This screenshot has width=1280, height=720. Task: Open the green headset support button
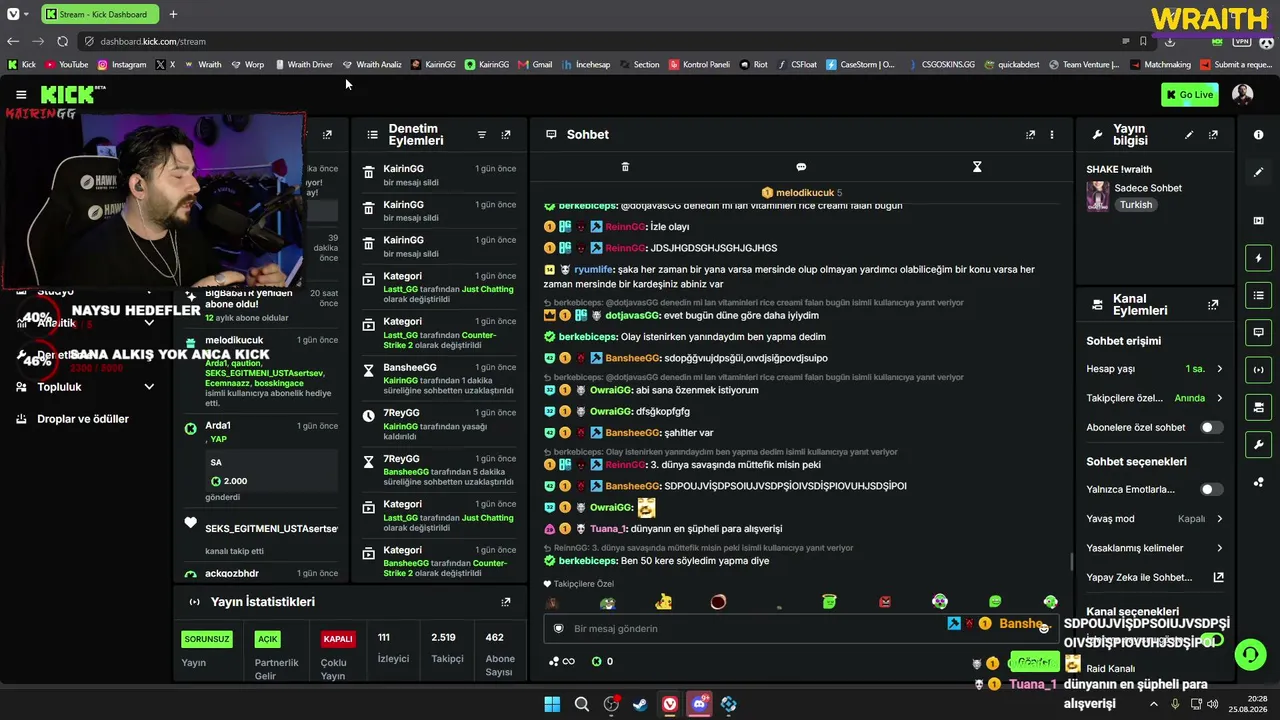pyautogui.click(x=1249, y=655)
